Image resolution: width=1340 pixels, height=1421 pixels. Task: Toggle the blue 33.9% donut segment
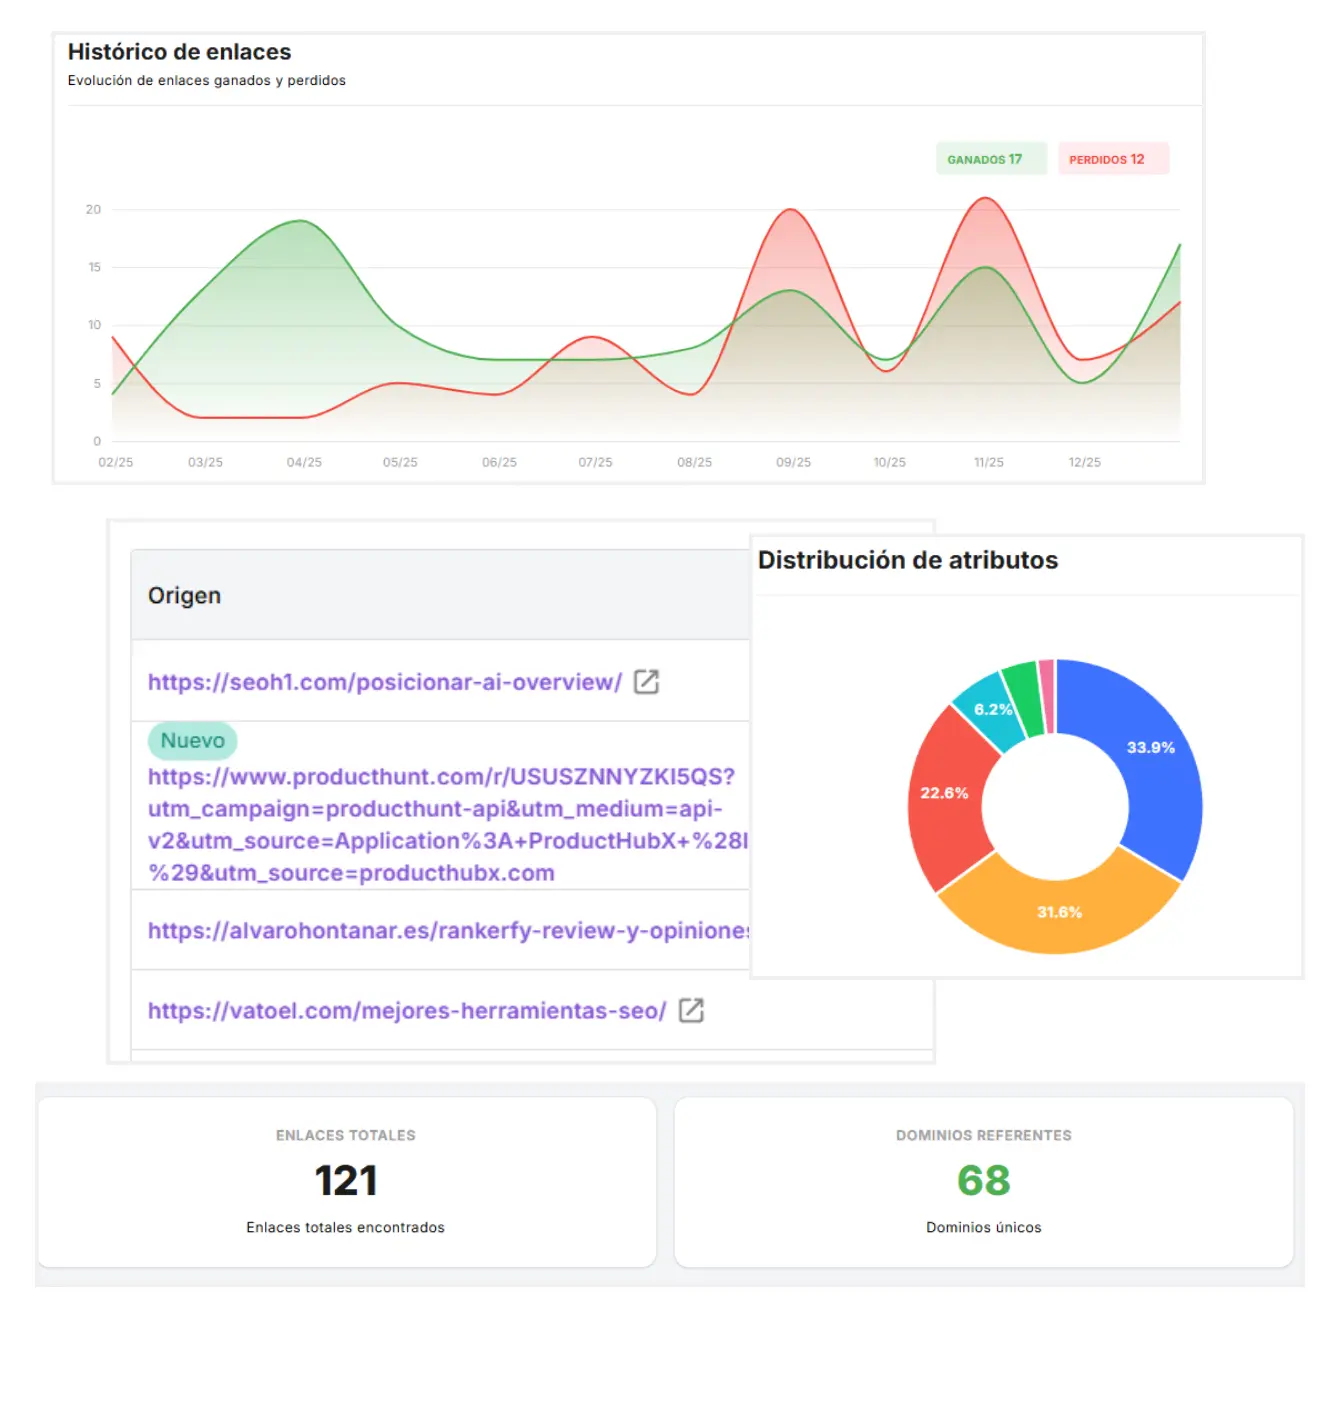click(x=1150, y=747)
